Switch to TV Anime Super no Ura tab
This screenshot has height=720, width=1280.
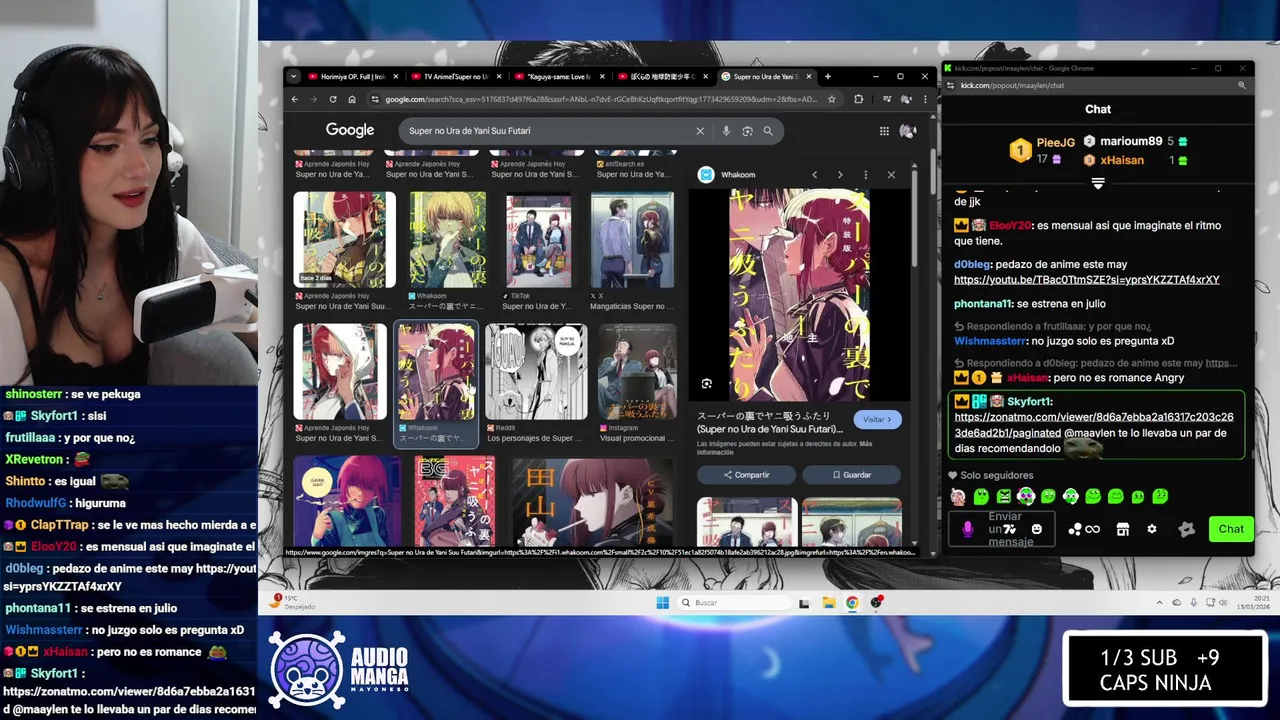tap(454, 76)
